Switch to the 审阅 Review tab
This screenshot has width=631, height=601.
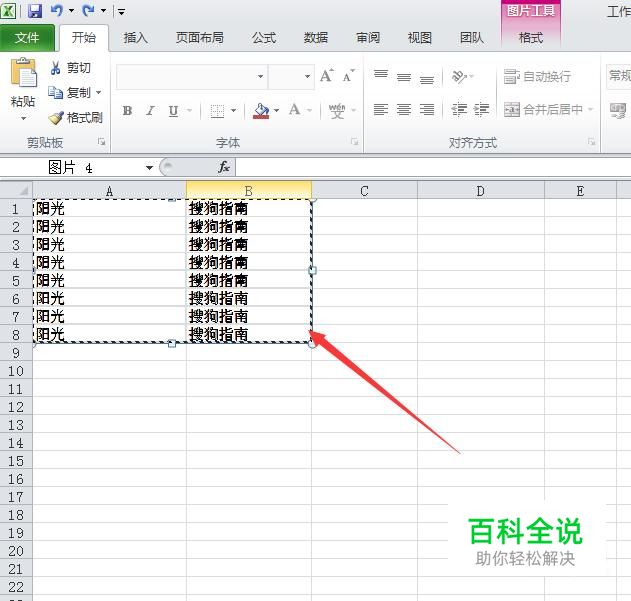[368, 38]
